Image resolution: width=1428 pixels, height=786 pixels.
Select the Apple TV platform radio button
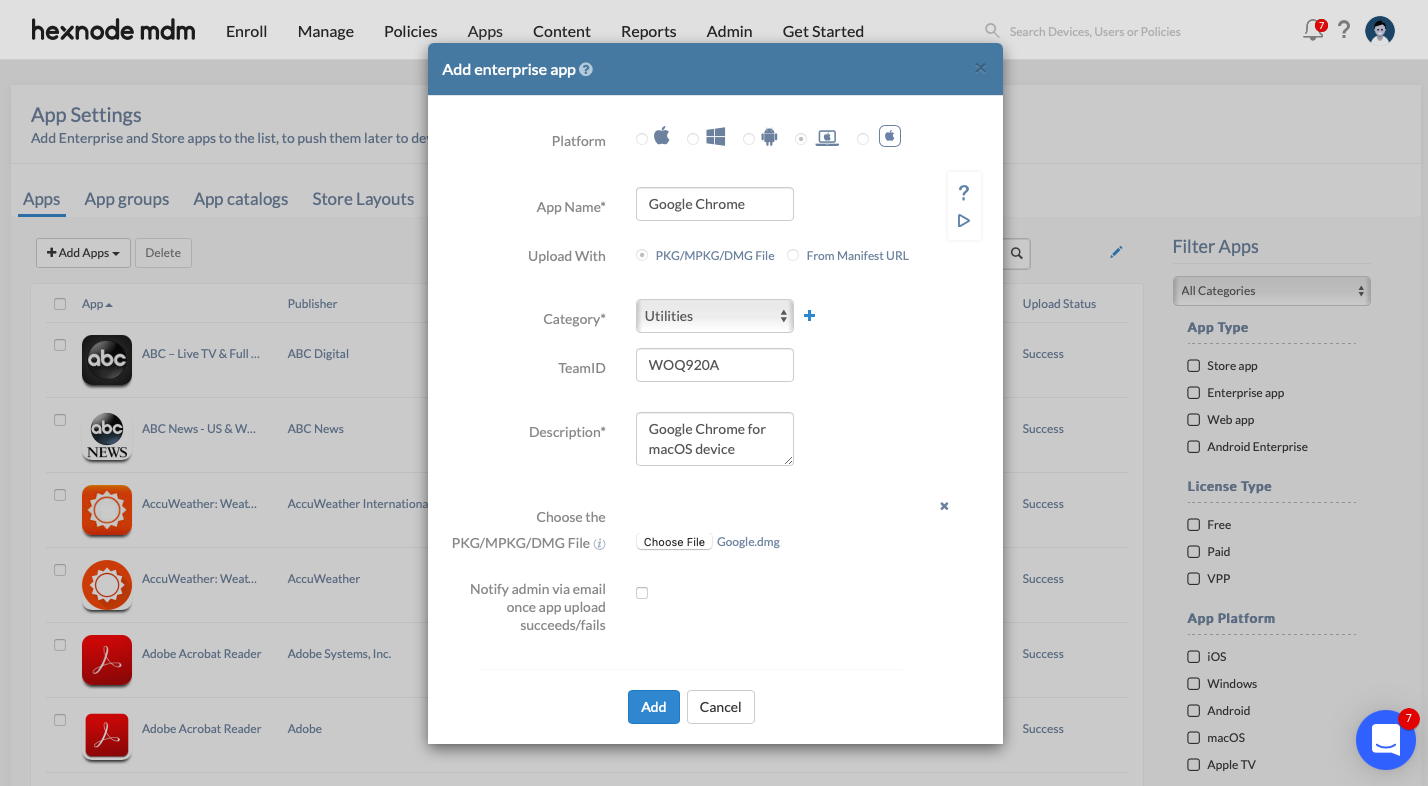click(863, 140)
